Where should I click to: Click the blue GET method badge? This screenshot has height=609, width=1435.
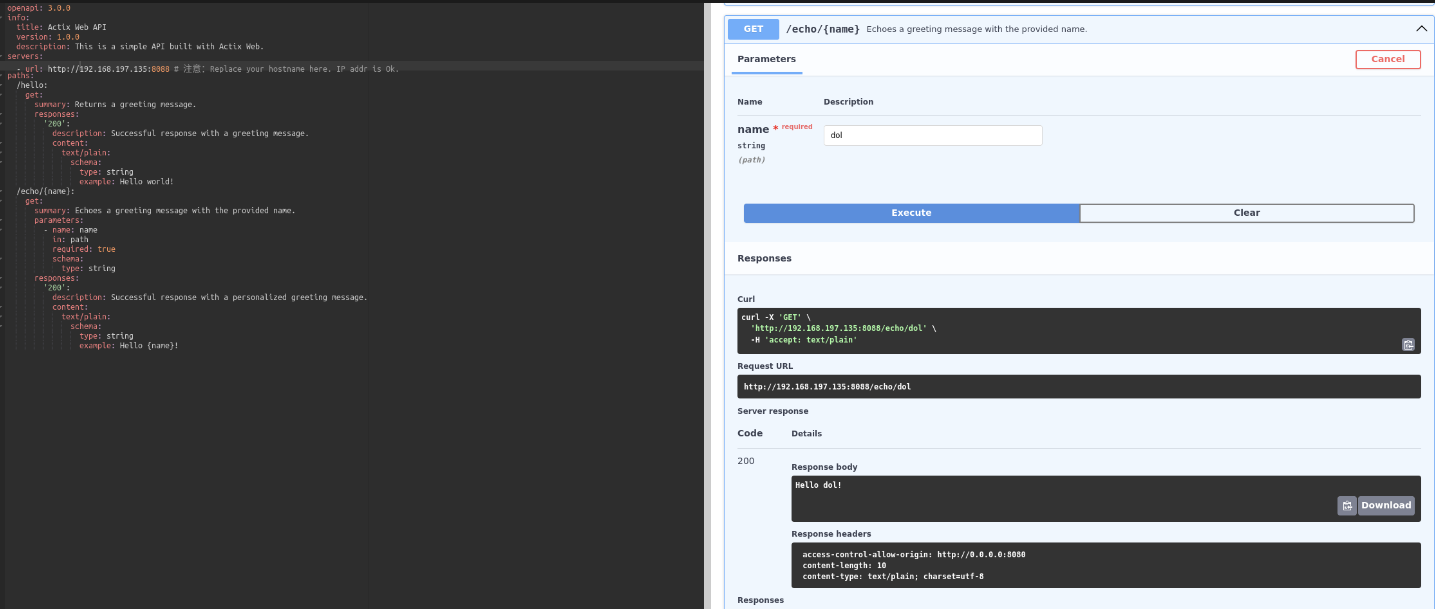(753, 29)
